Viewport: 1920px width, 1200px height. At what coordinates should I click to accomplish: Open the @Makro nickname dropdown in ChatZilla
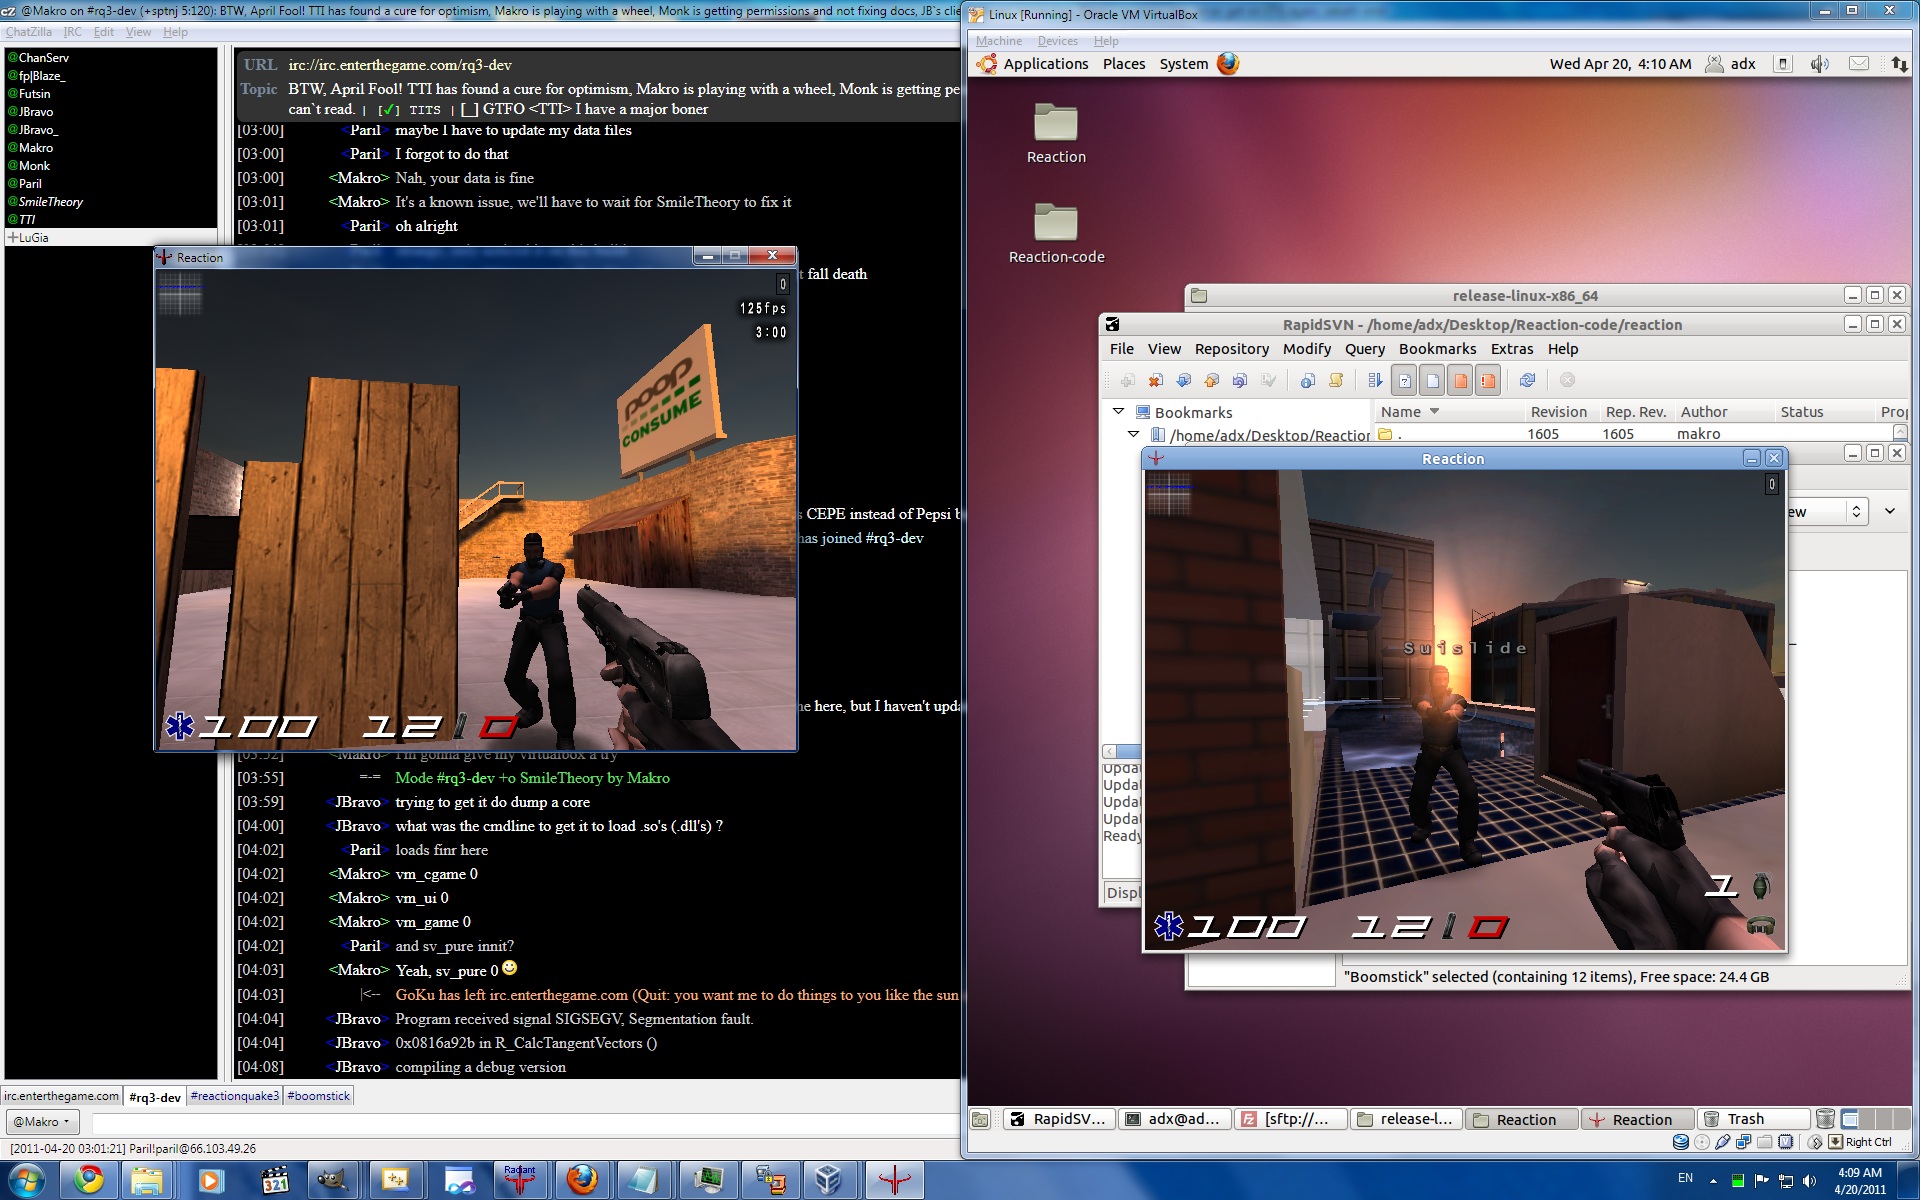click(42, 1122)
